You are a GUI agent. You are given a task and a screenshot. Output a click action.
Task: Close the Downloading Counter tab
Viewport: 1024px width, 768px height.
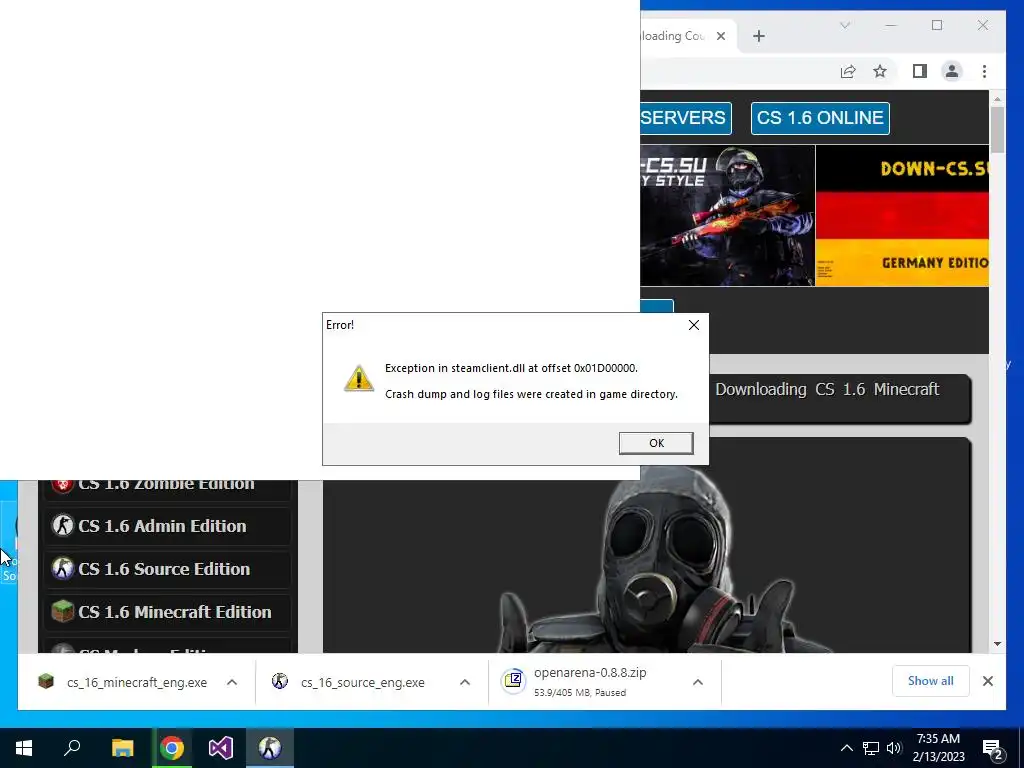click(x=720, y=36)
